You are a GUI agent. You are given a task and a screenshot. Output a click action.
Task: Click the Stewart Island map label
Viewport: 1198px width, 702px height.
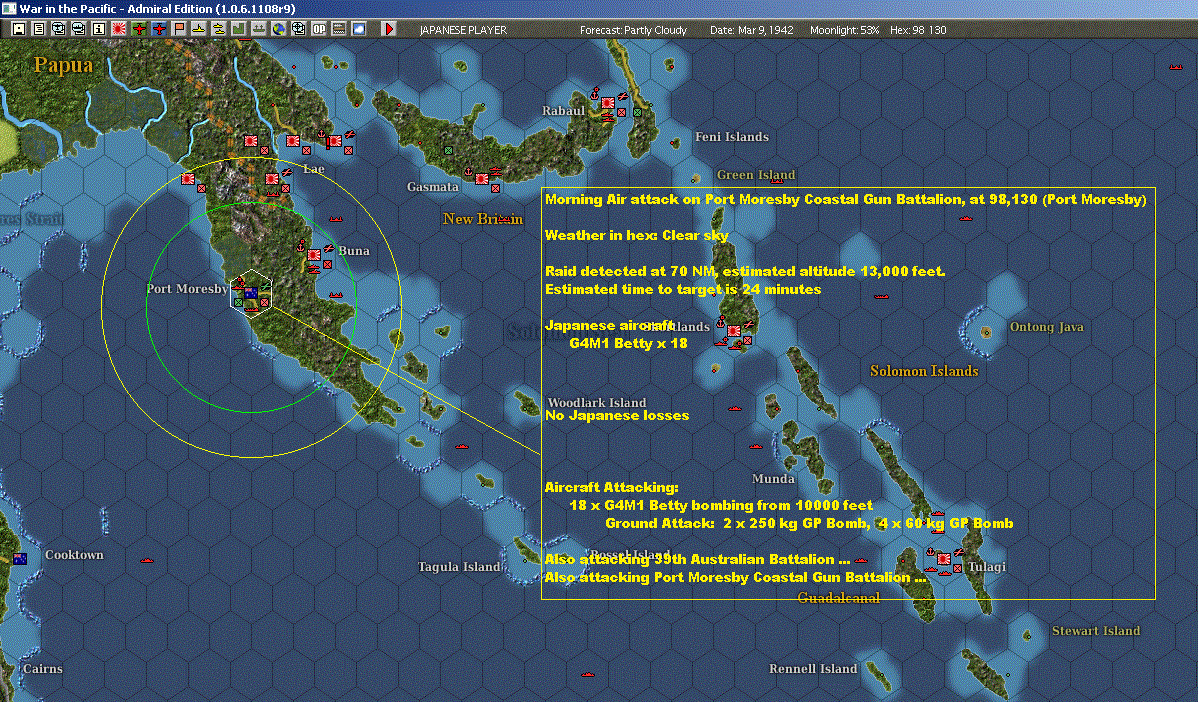pos(1096,631)
